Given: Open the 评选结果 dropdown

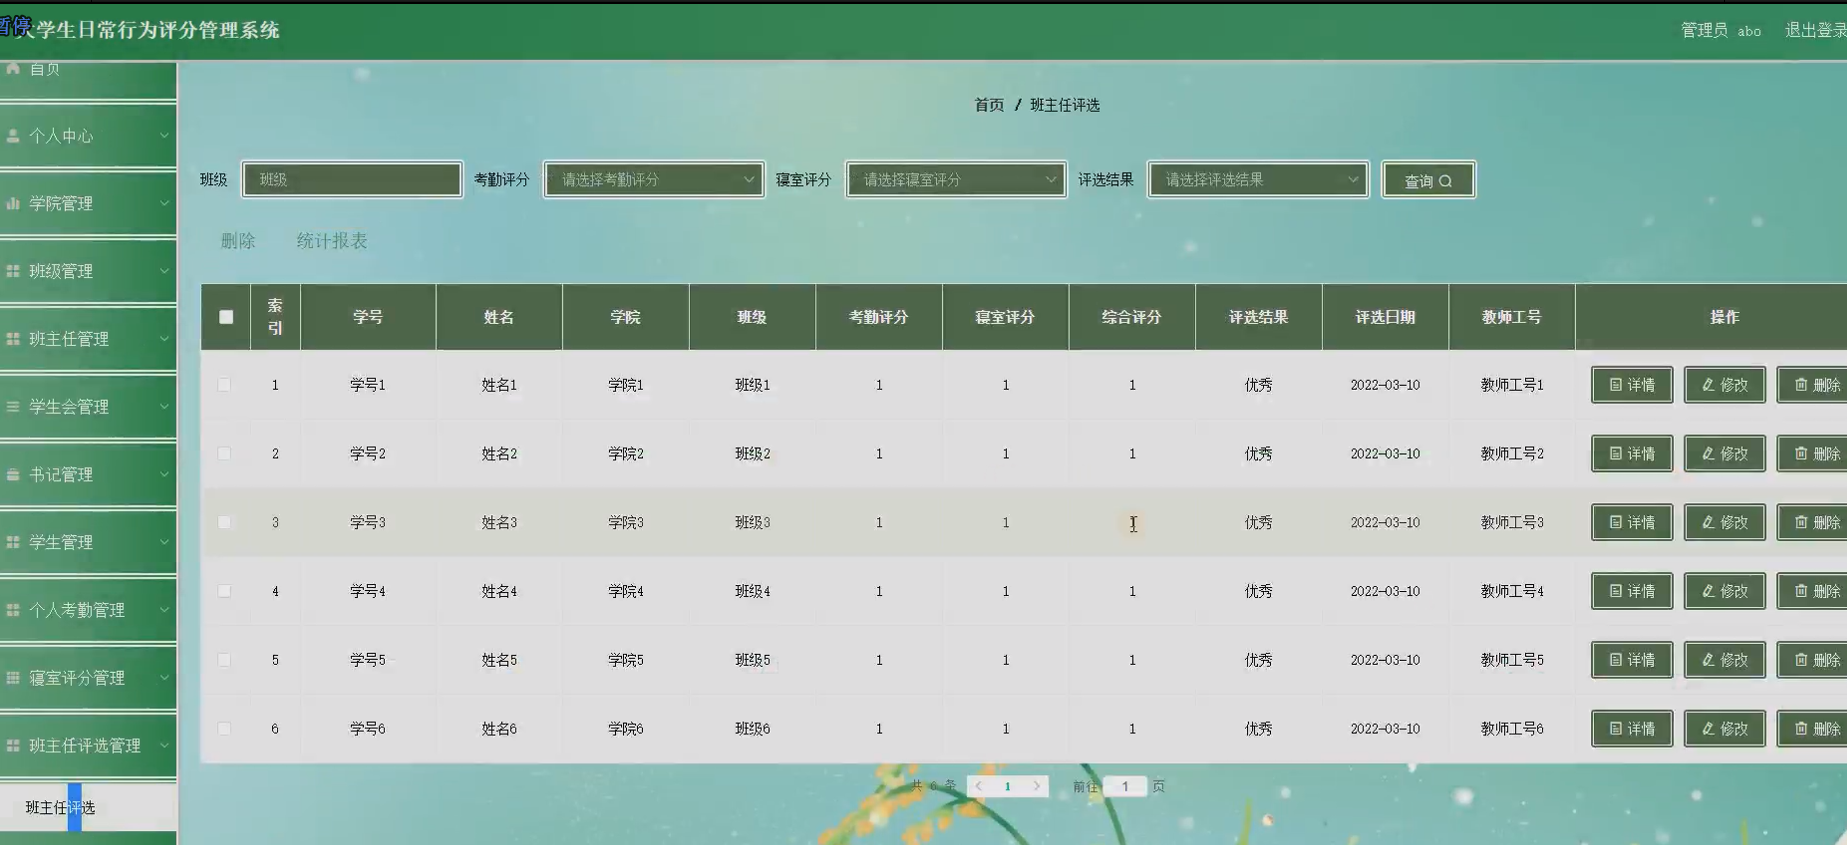Looking at the screenshot, I should [1258, 180].
